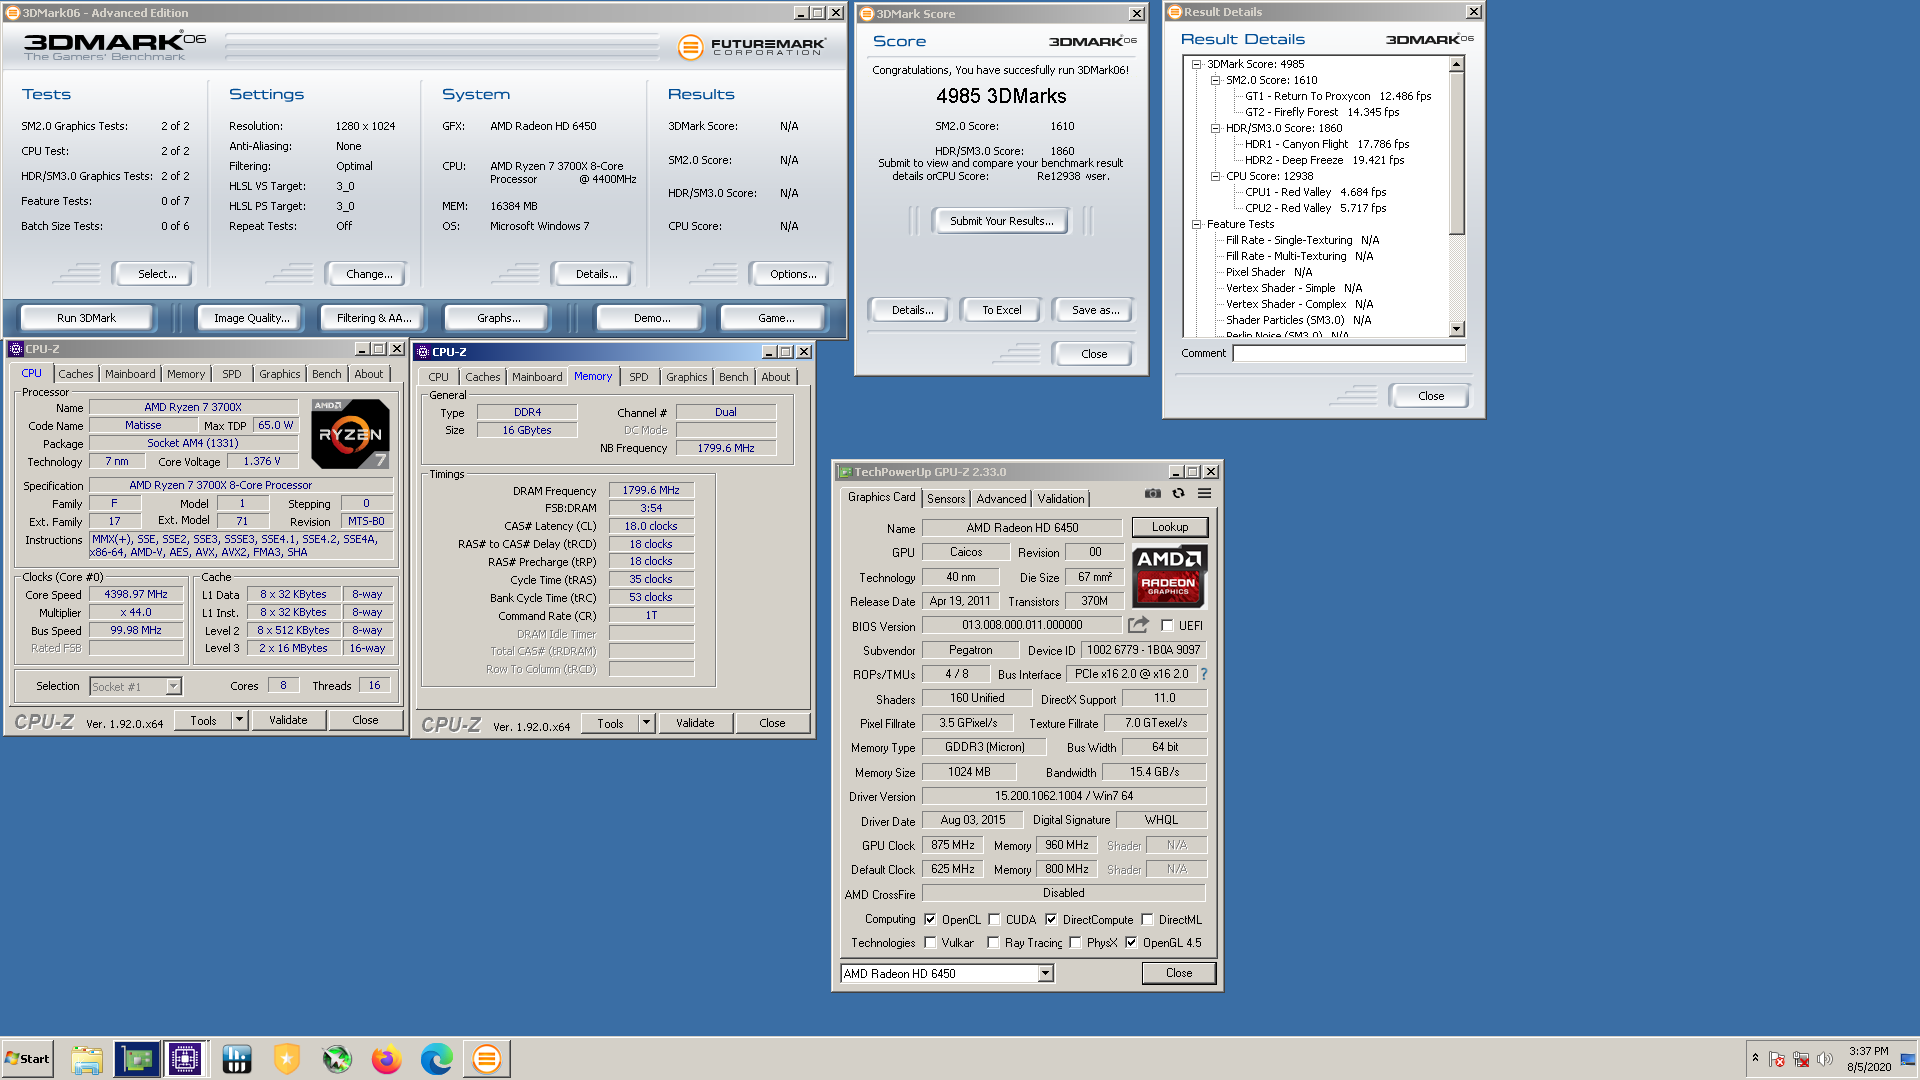Image resolution: width=1920 pixels, height=1080 pixels.
Task: Toggle the OpenGL 4.5 checkbox
Action: coord(1131,943)
